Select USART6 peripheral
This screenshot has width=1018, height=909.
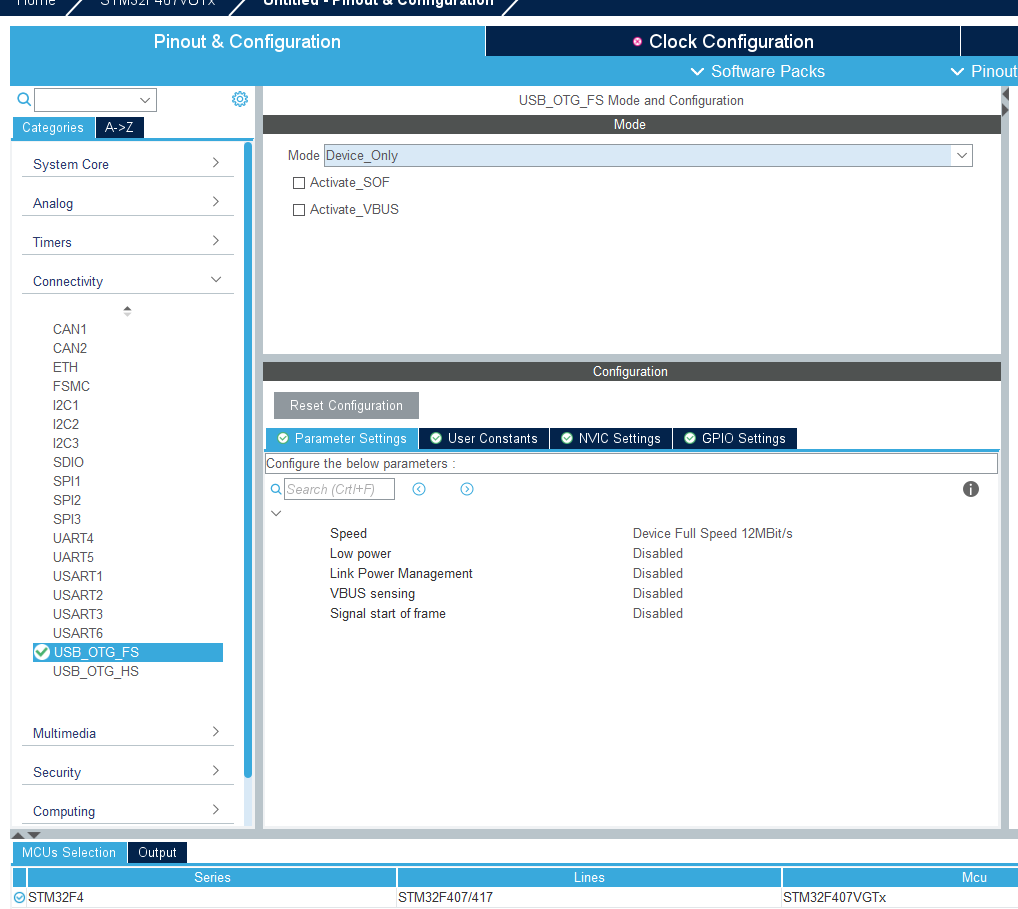point(77,633)
